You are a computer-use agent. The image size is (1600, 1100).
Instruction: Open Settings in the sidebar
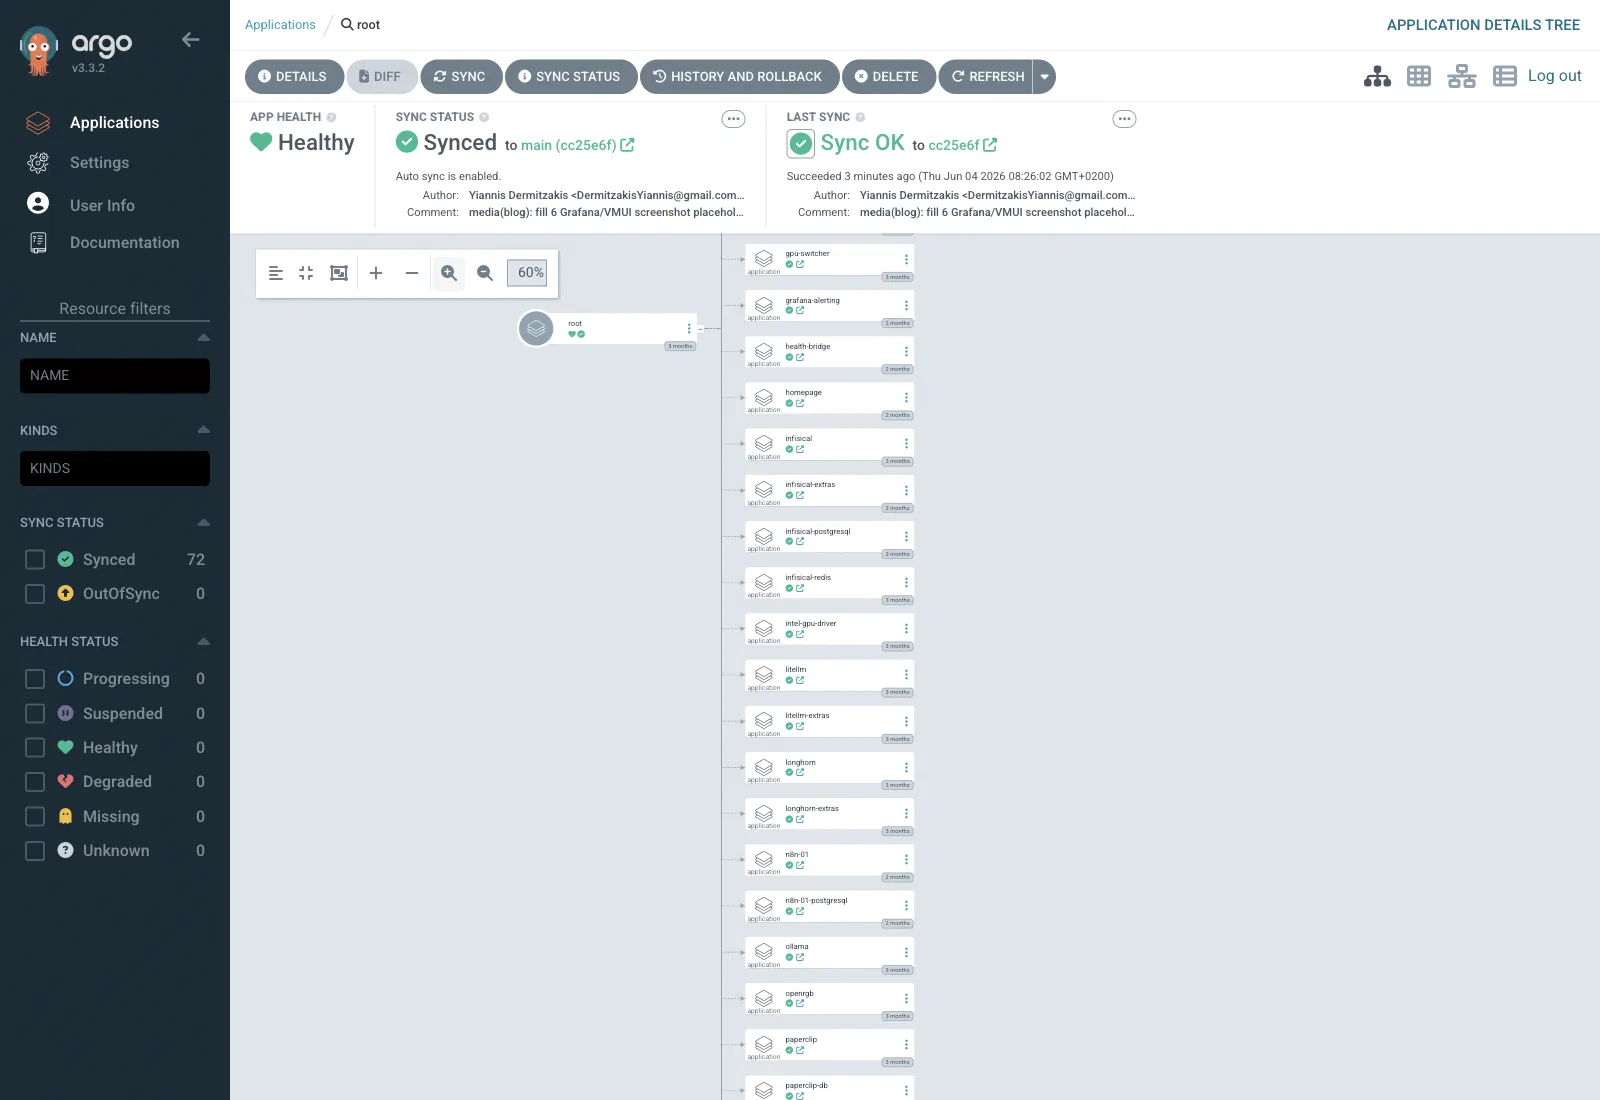pos(99,163)
